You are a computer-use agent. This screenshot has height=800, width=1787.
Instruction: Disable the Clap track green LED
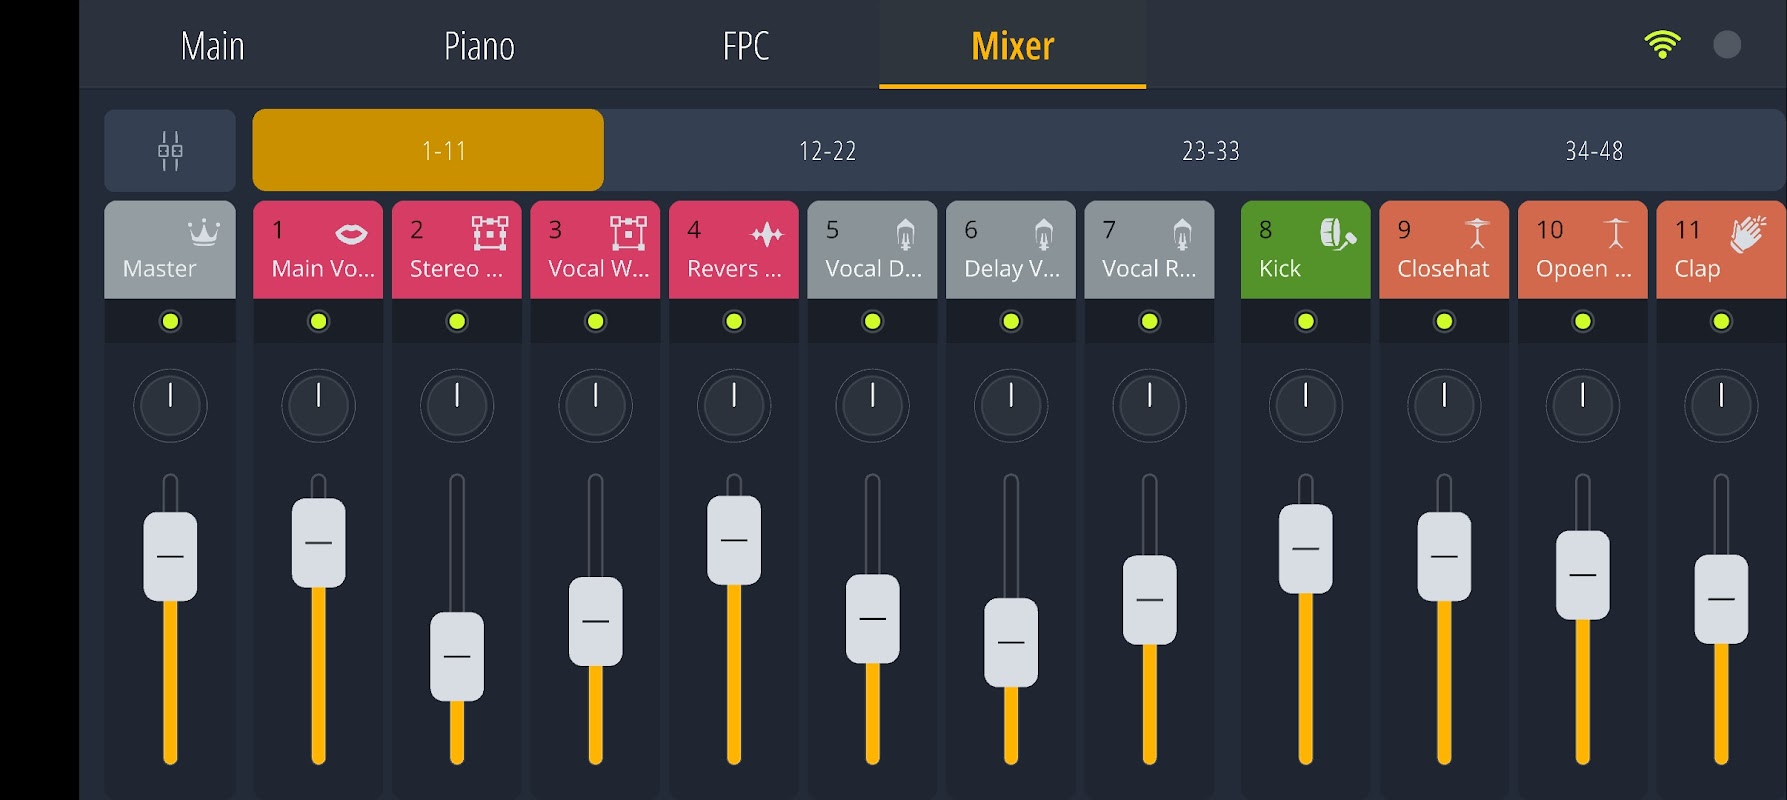1721,321
